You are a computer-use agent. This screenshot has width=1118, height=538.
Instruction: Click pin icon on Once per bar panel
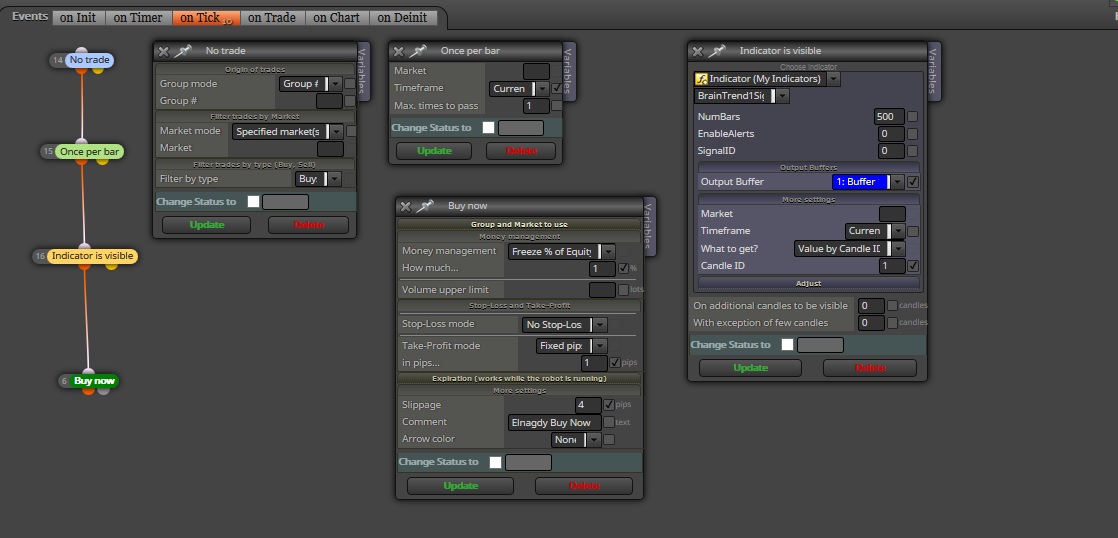click(419, 51)
